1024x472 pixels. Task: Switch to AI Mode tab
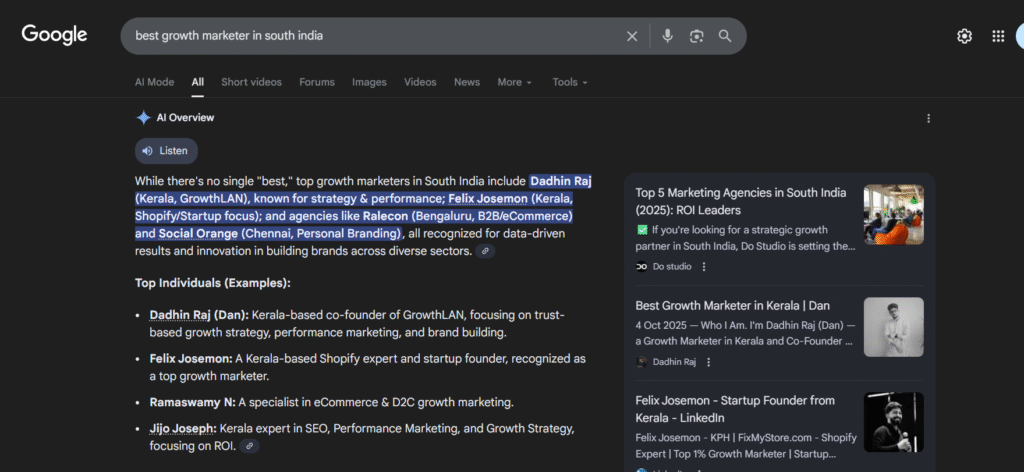tap(154, 82)
